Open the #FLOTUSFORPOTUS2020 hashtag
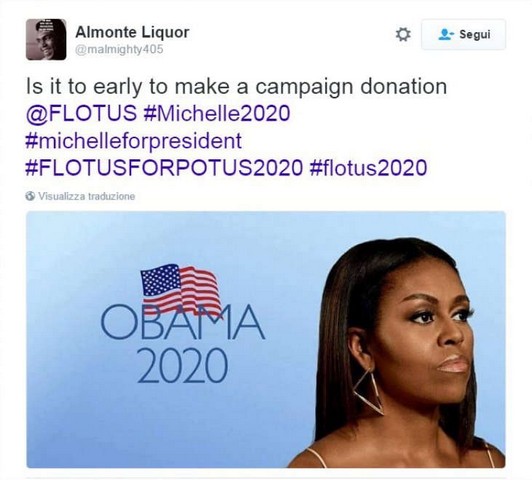This screenshot has width=532, height=480. [164, 168]
